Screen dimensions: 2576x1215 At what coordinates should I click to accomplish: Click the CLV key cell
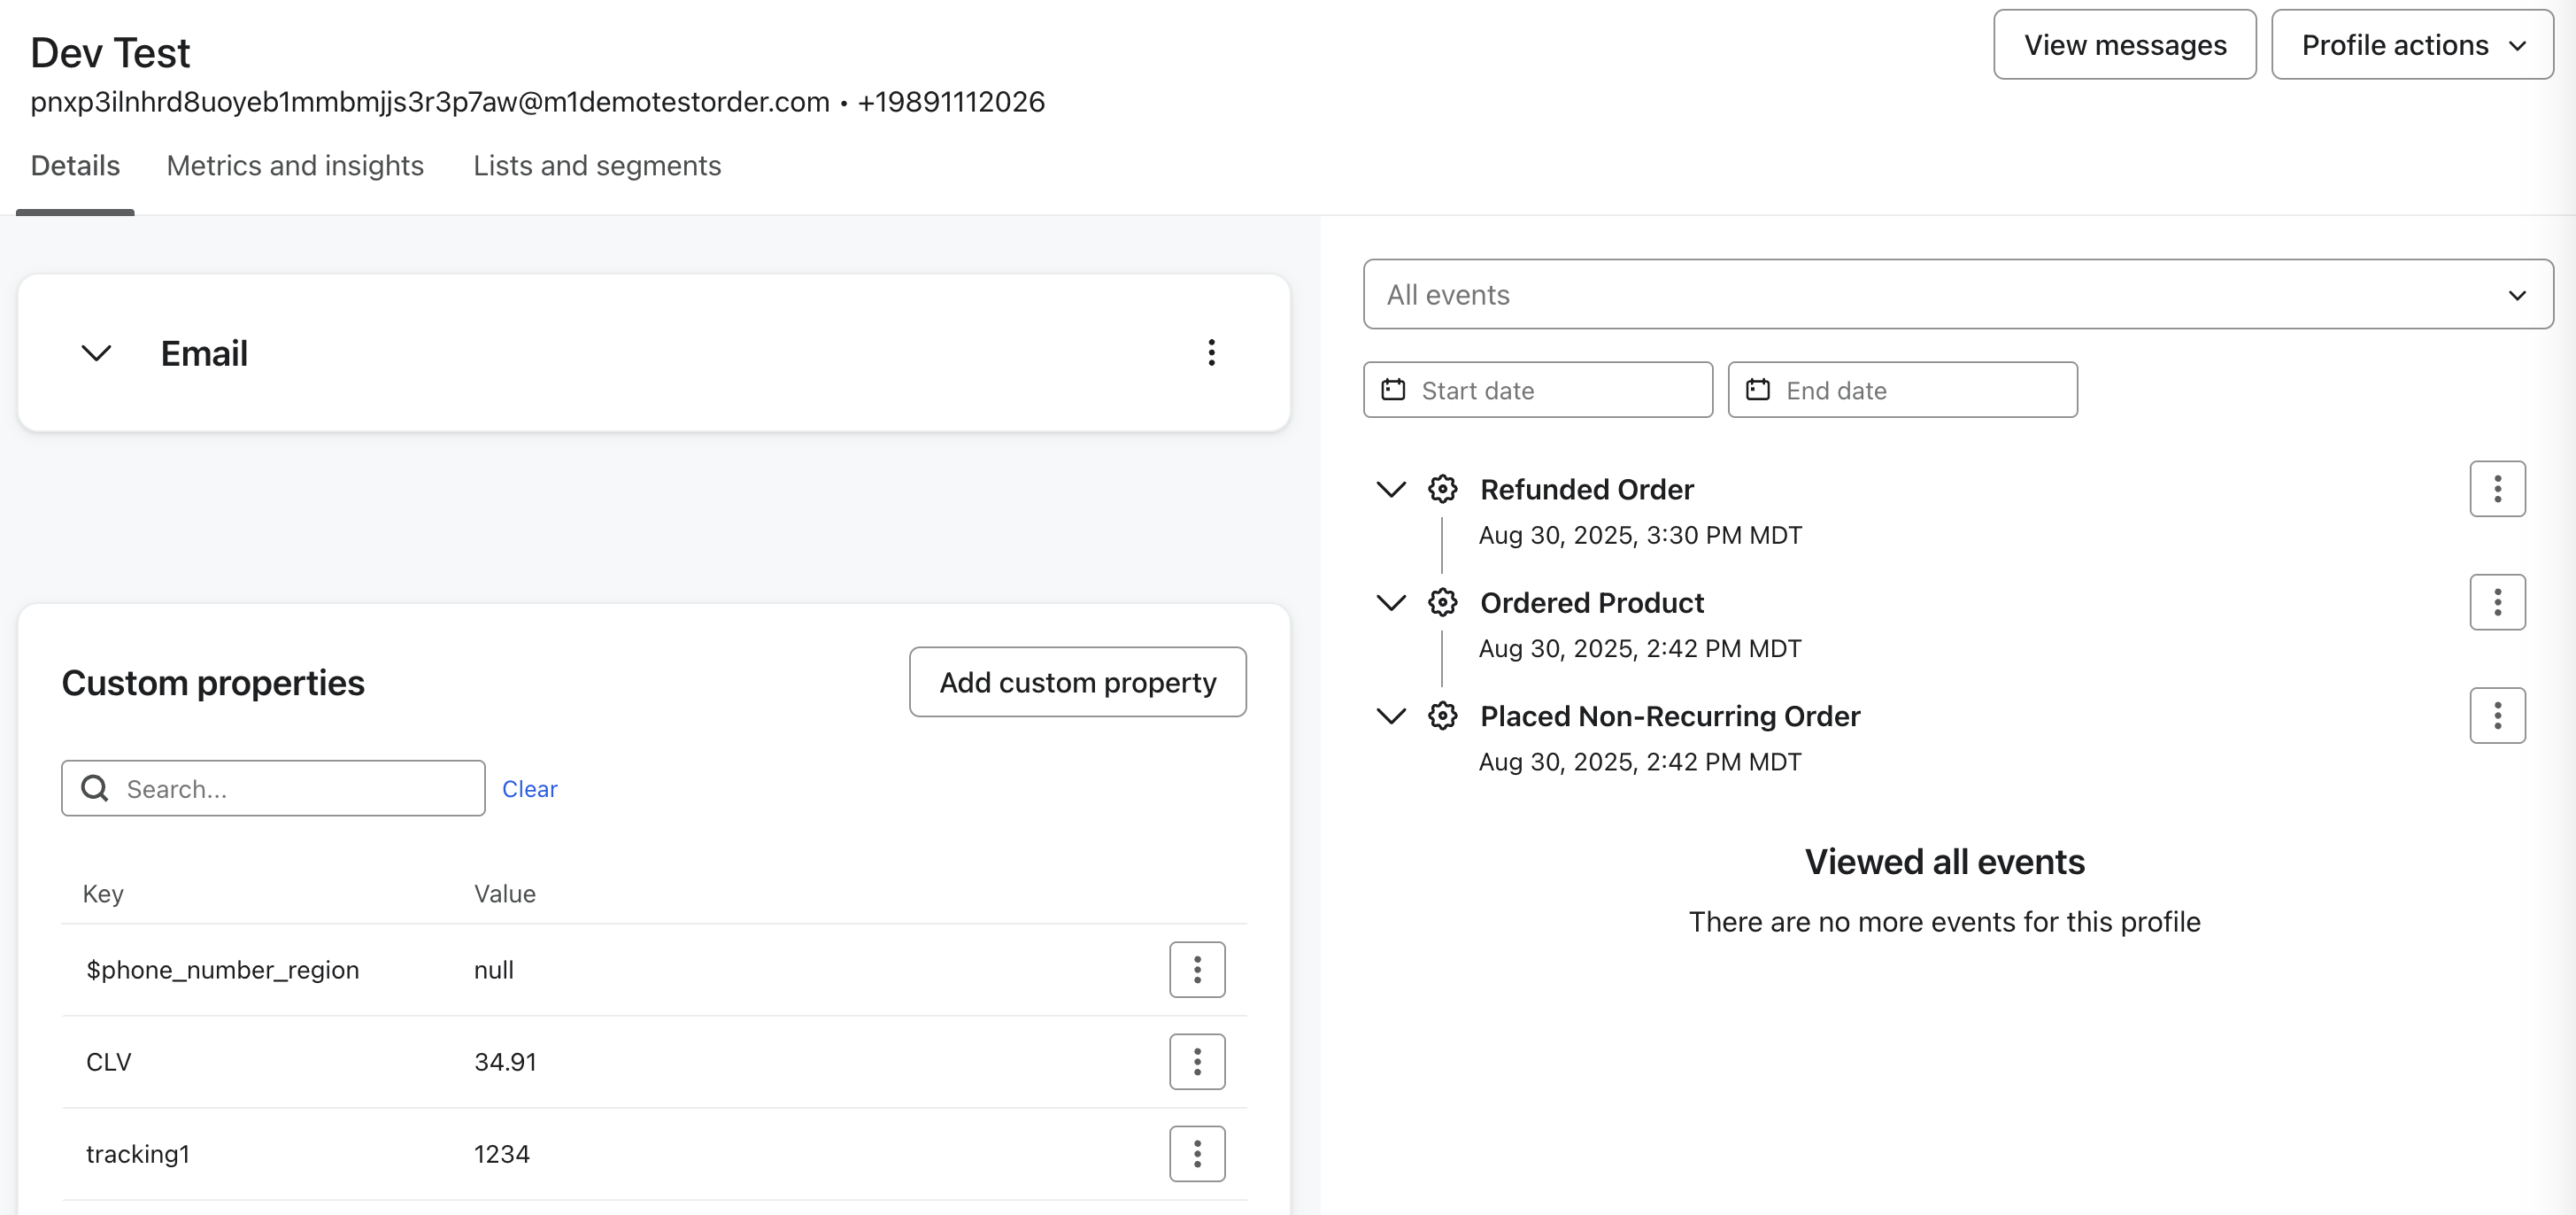109,1062
